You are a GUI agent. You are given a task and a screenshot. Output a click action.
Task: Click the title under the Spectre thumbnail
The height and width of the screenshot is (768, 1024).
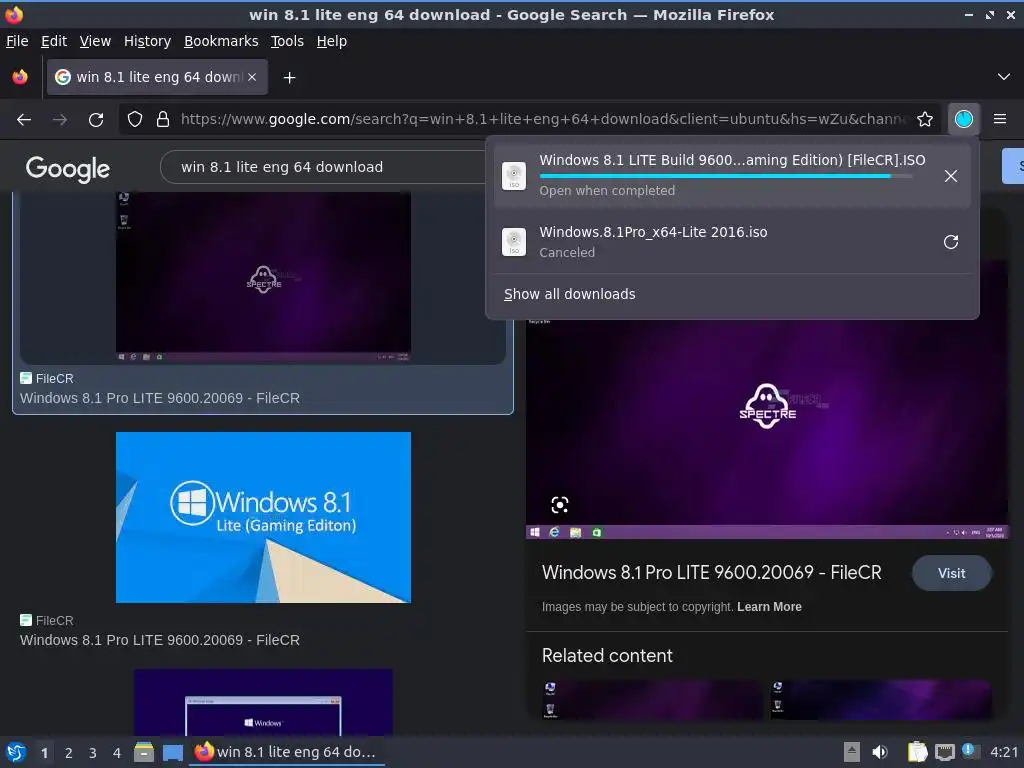pyautogui.click(x=159, y=398)
